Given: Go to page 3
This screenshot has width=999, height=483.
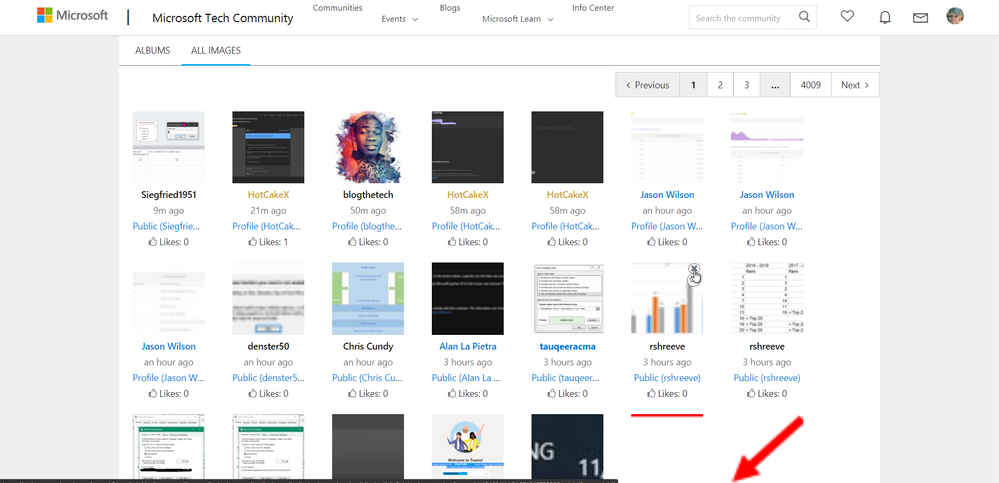Looking at the screenshot, I should [x=747, y=85].
